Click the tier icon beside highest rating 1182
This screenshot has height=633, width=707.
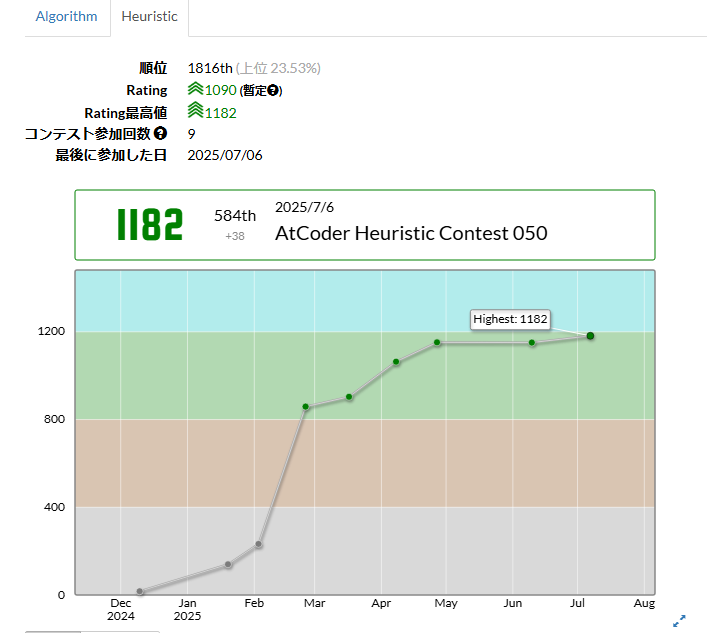point(195,110)
